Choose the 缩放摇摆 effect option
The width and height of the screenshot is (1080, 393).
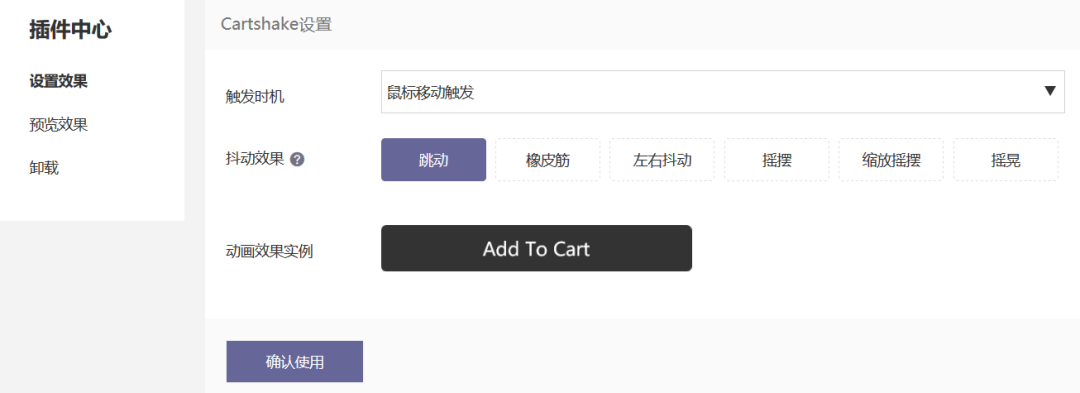tap(891, 160)
